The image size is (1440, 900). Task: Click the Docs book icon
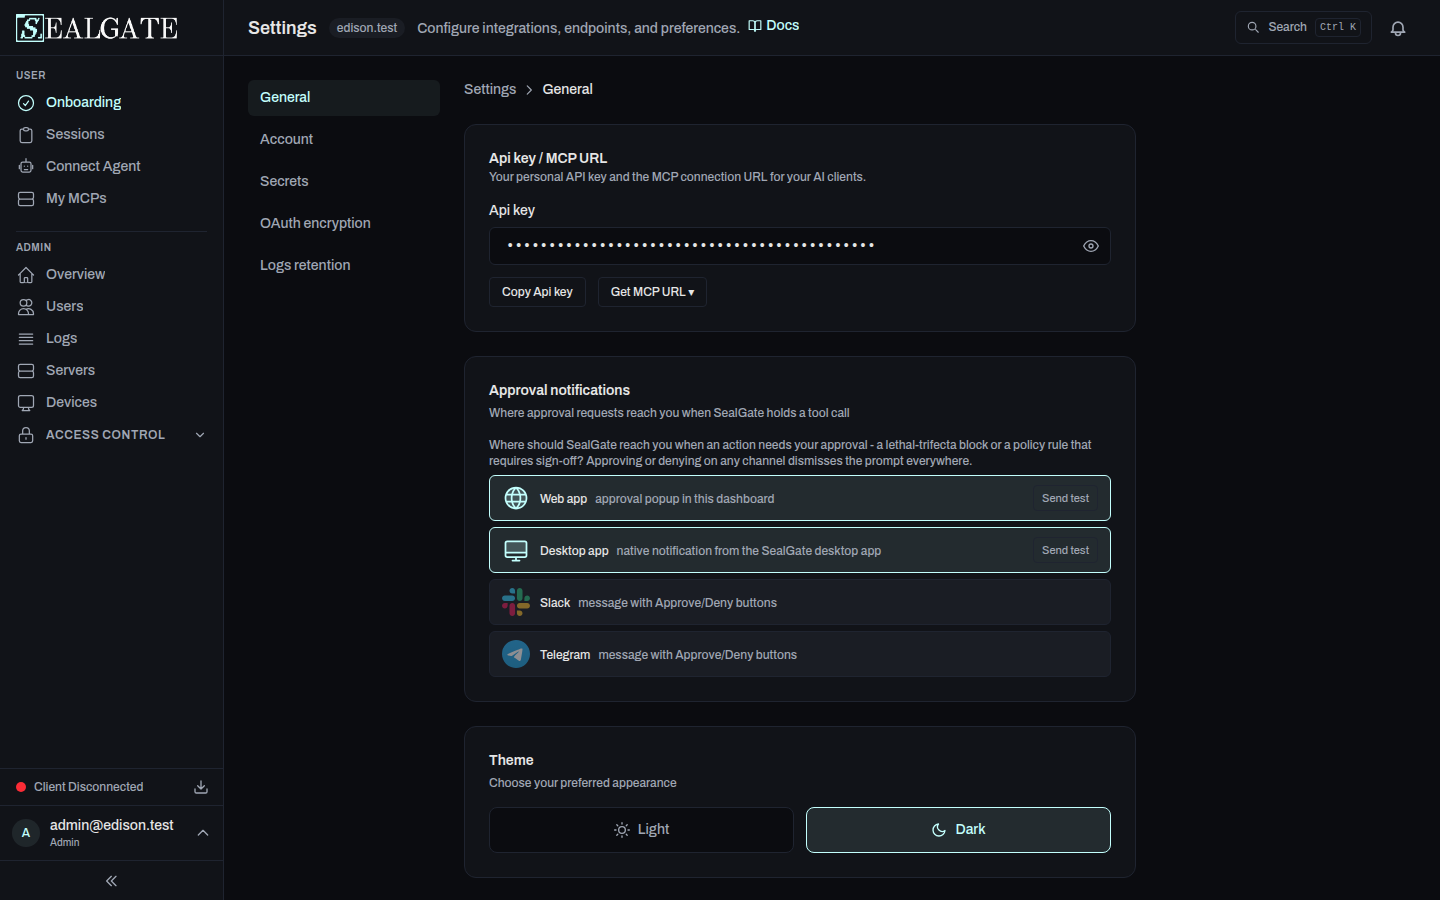[x=755, y=26]
